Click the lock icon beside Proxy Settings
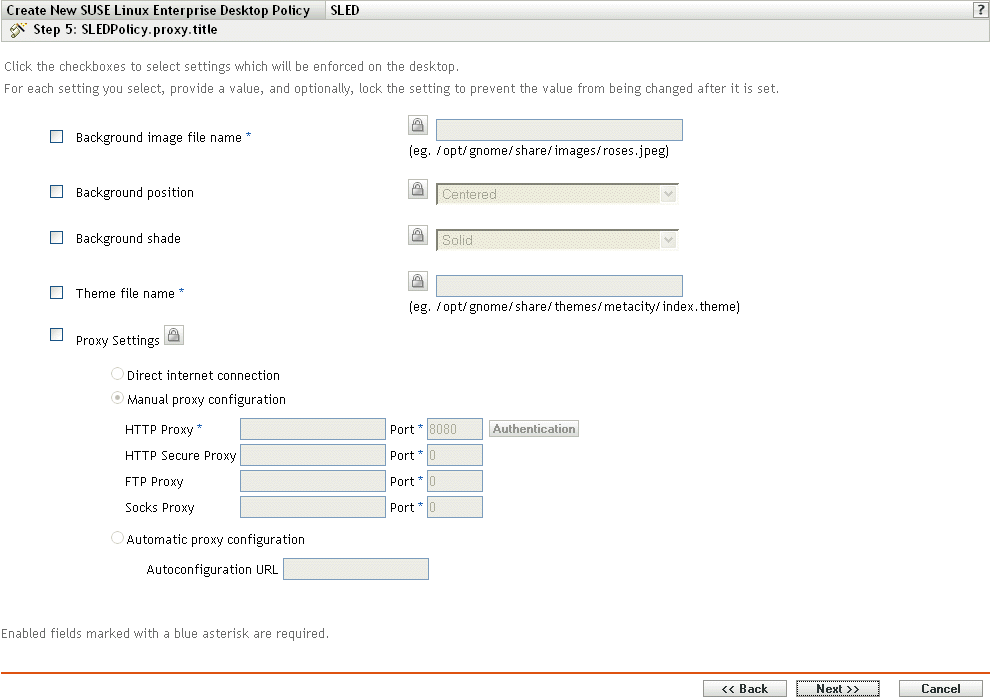Screen dimensions: 991x700 pos(173,335)
